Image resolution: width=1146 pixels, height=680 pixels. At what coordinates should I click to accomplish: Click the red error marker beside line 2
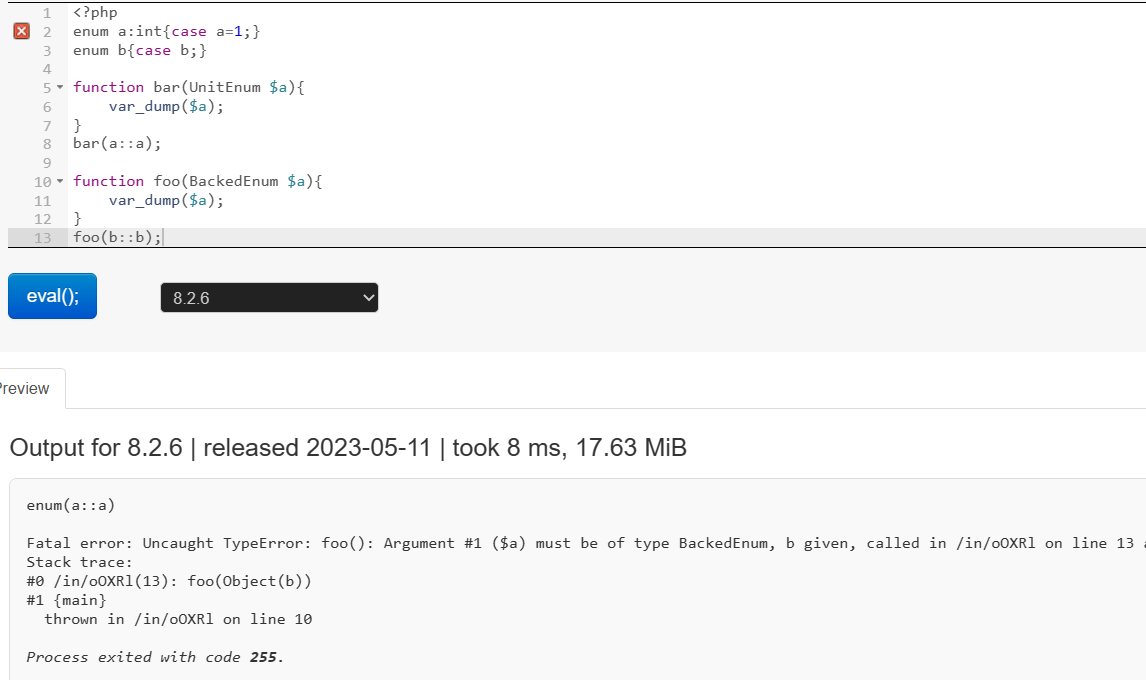point(20,30)
